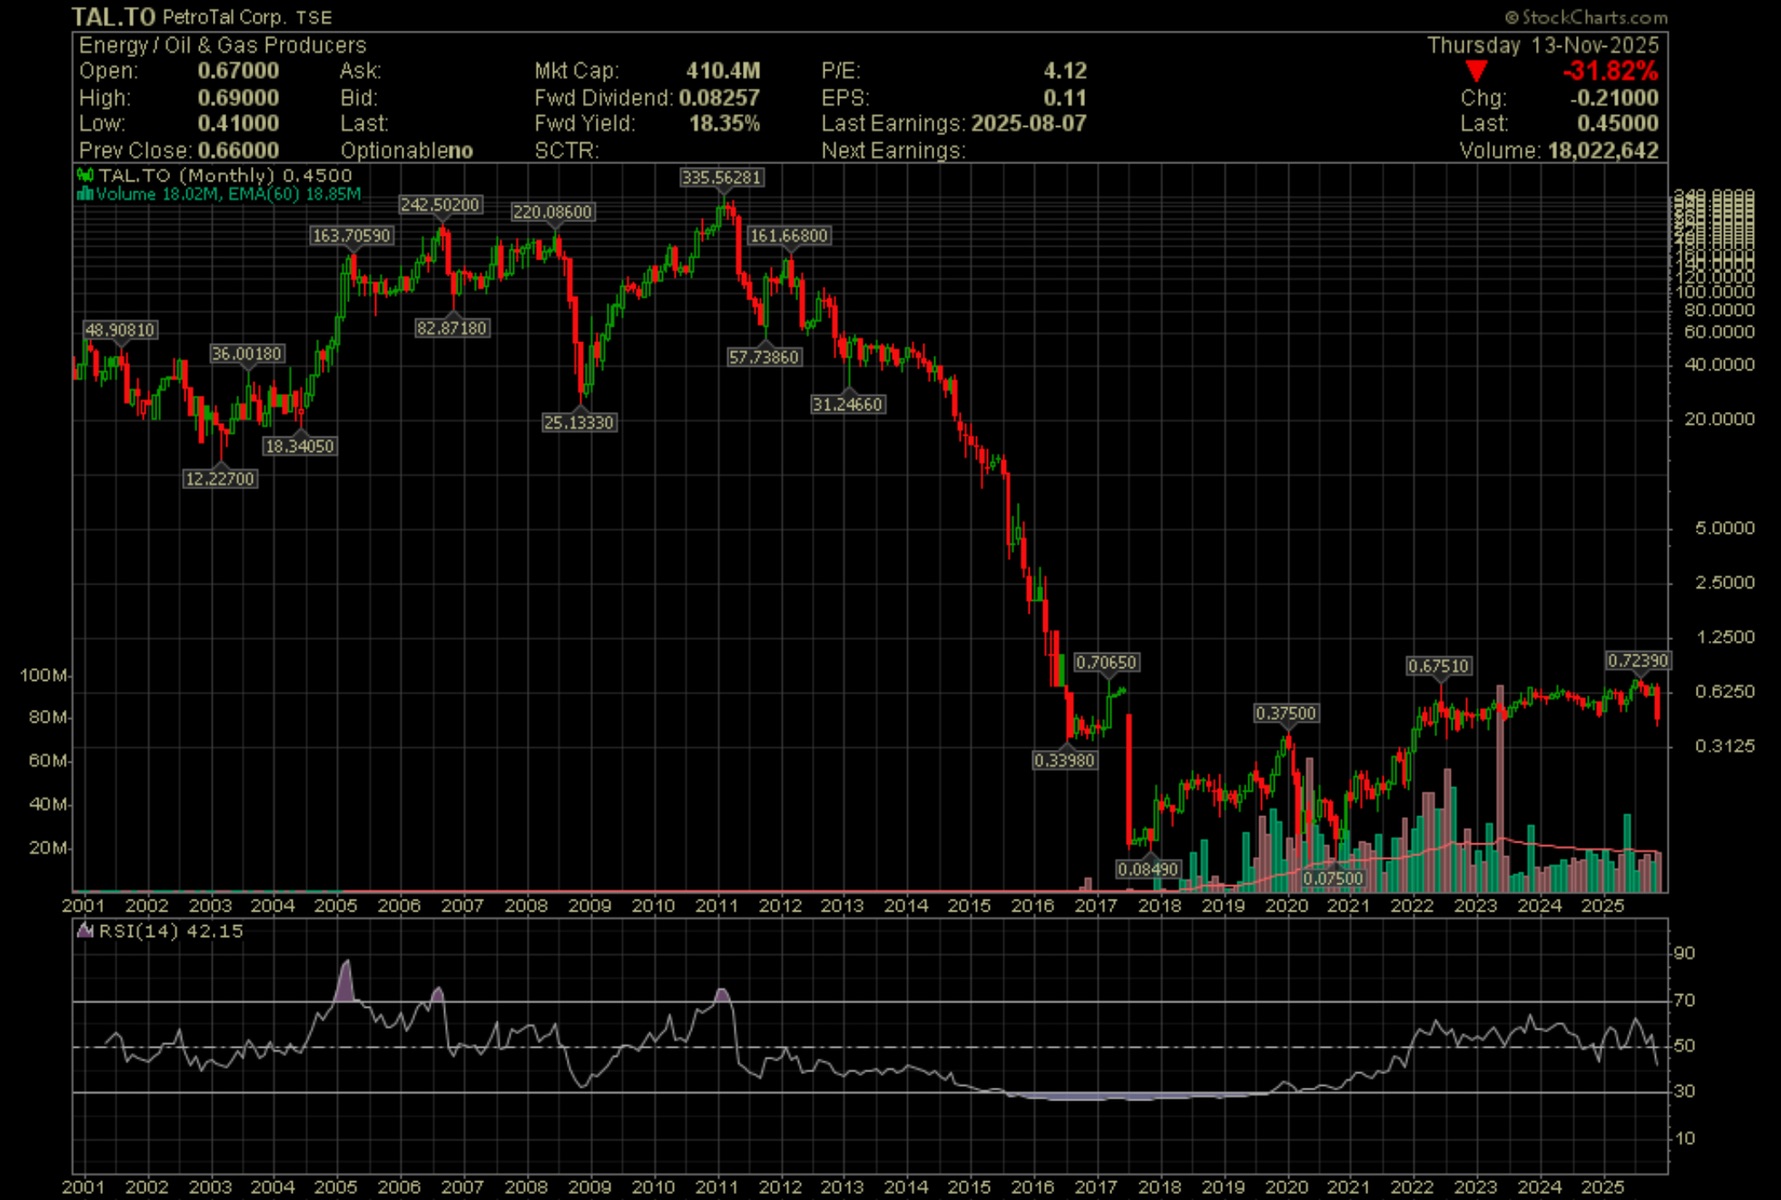Screen dimensions: 1781x1200
Task: Click the Volume value 18,022,642
Action: click(1603, 151)
